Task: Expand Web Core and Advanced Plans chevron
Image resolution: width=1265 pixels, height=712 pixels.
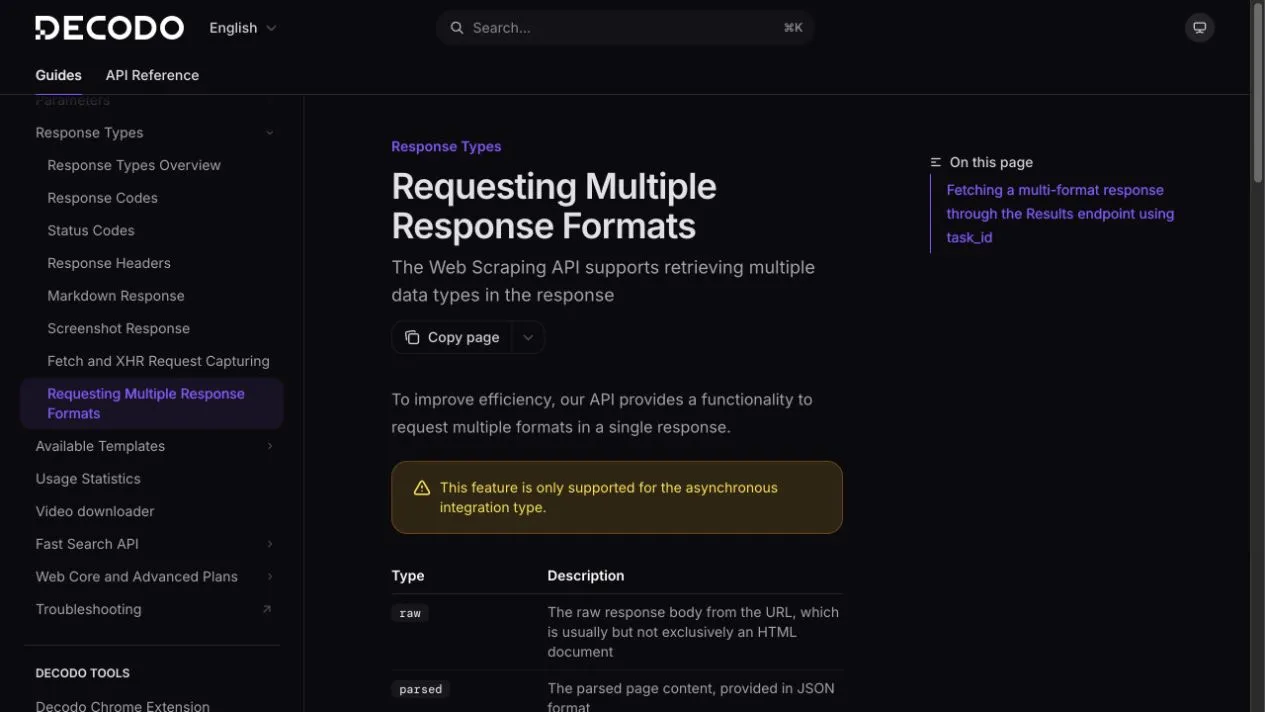Action: coord(269,577)
